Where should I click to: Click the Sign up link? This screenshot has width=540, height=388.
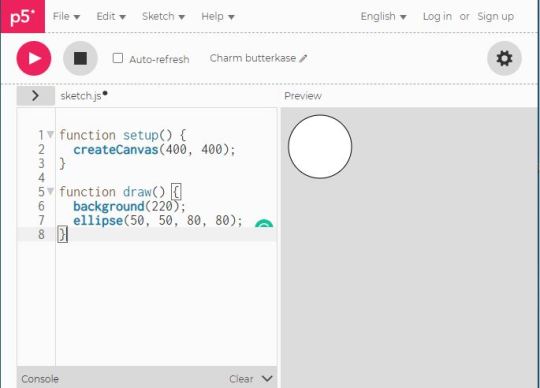[495, 16]
